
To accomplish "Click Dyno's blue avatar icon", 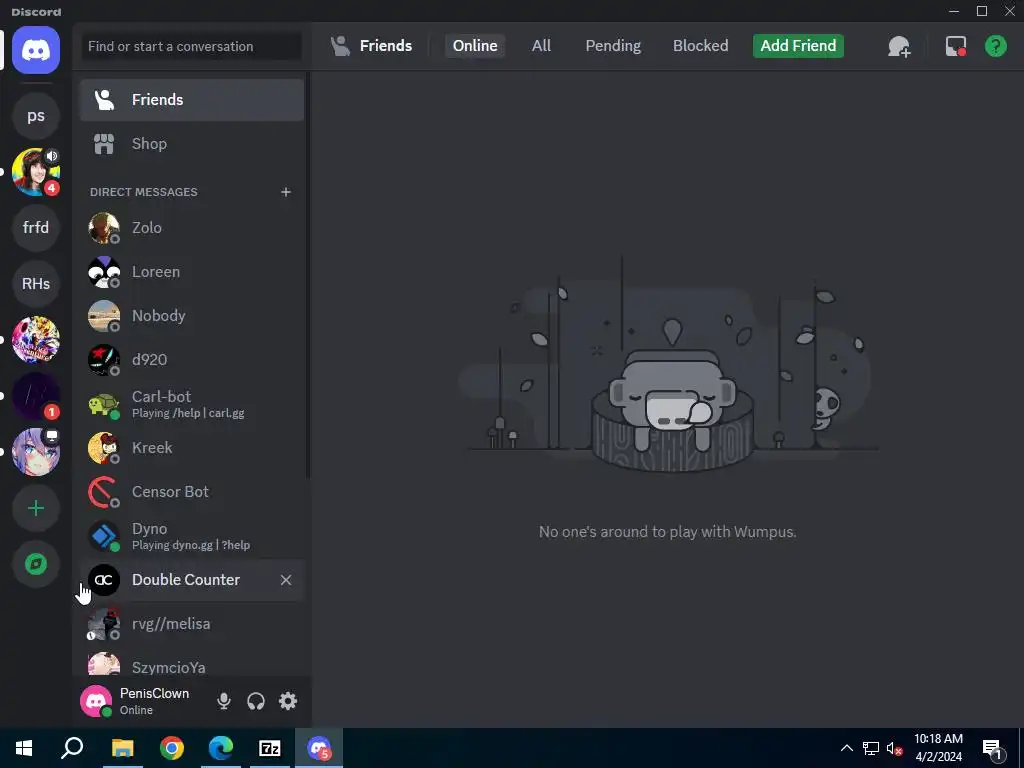I will coord(104,536).
